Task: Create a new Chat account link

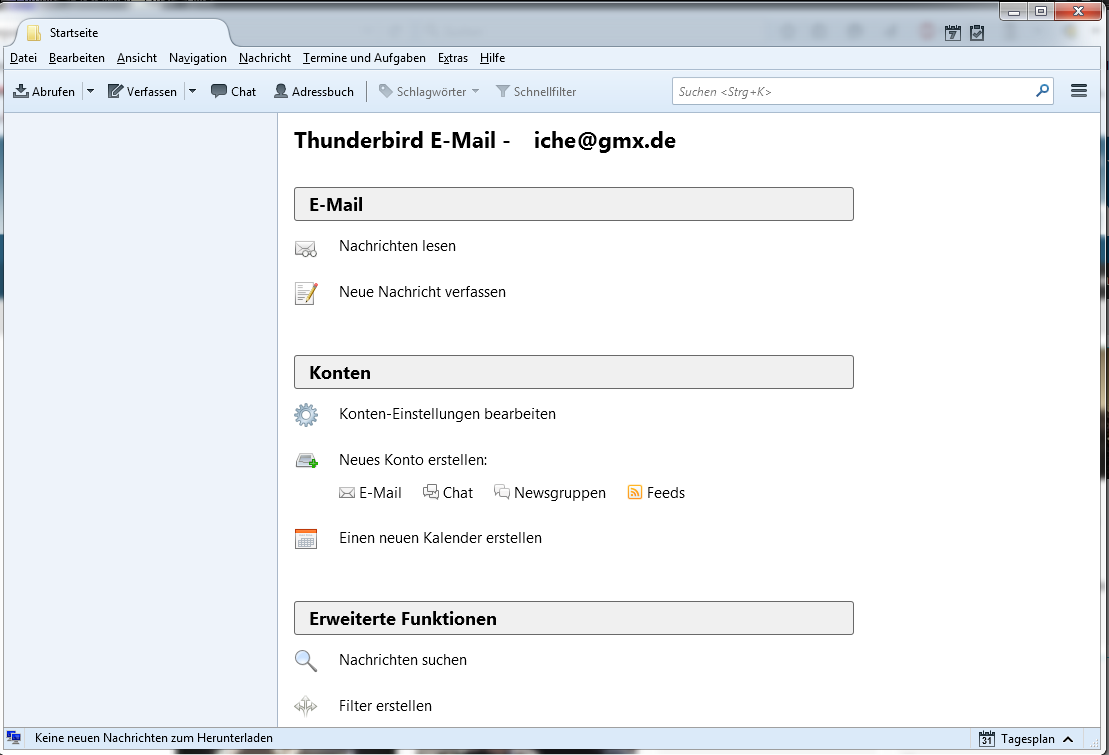Action: [x=448, y=492]
